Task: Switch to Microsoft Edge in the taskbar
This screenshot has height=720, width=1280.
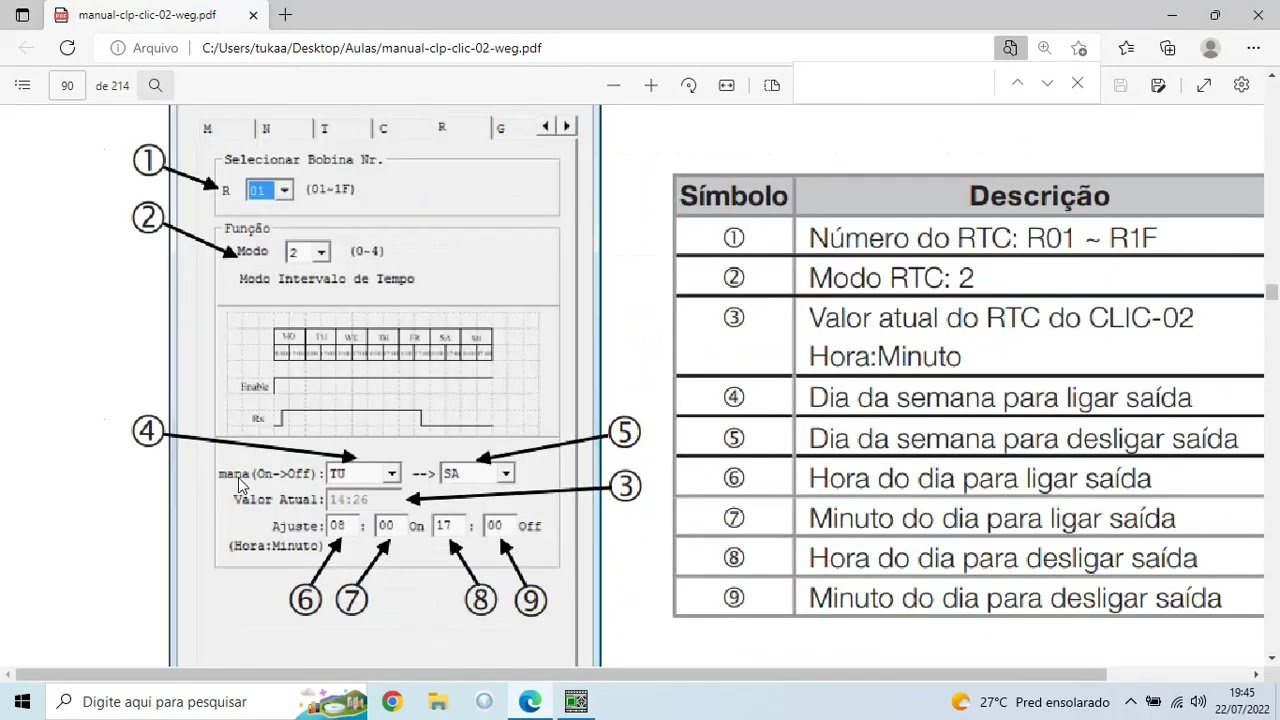Action: tap(530, 701)
